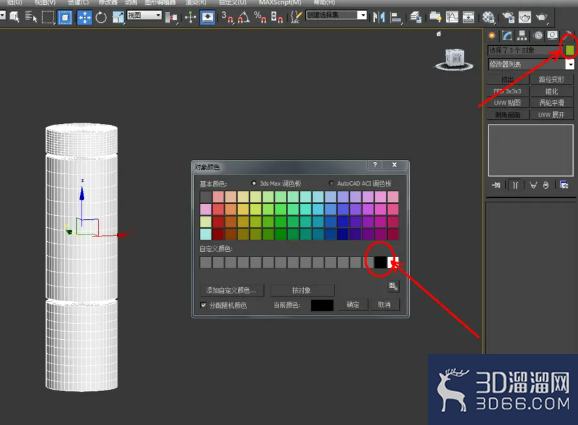This screenshot has width=578, height=425.
Task: Toggle Spinner Snap
Action: click(276, 17)
